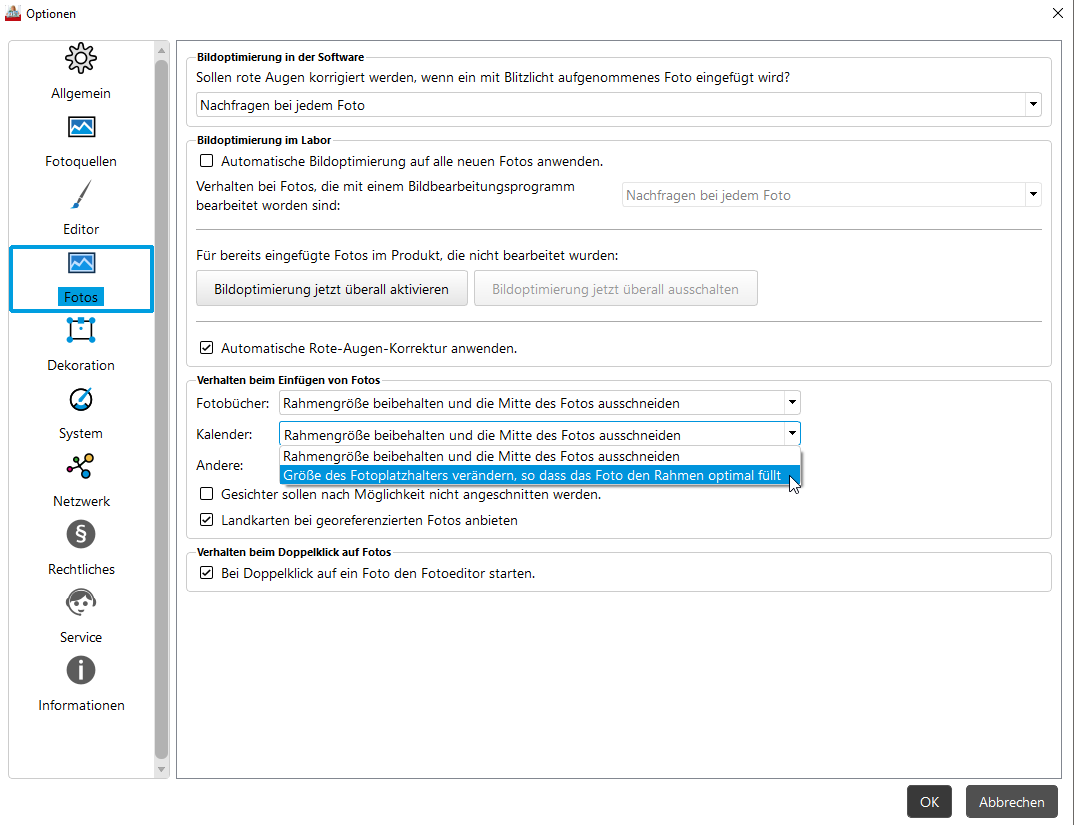Expand the Fotobücher dropdown
The image size is (1074, 825).
pyautogui.click(x=791, y=403)
